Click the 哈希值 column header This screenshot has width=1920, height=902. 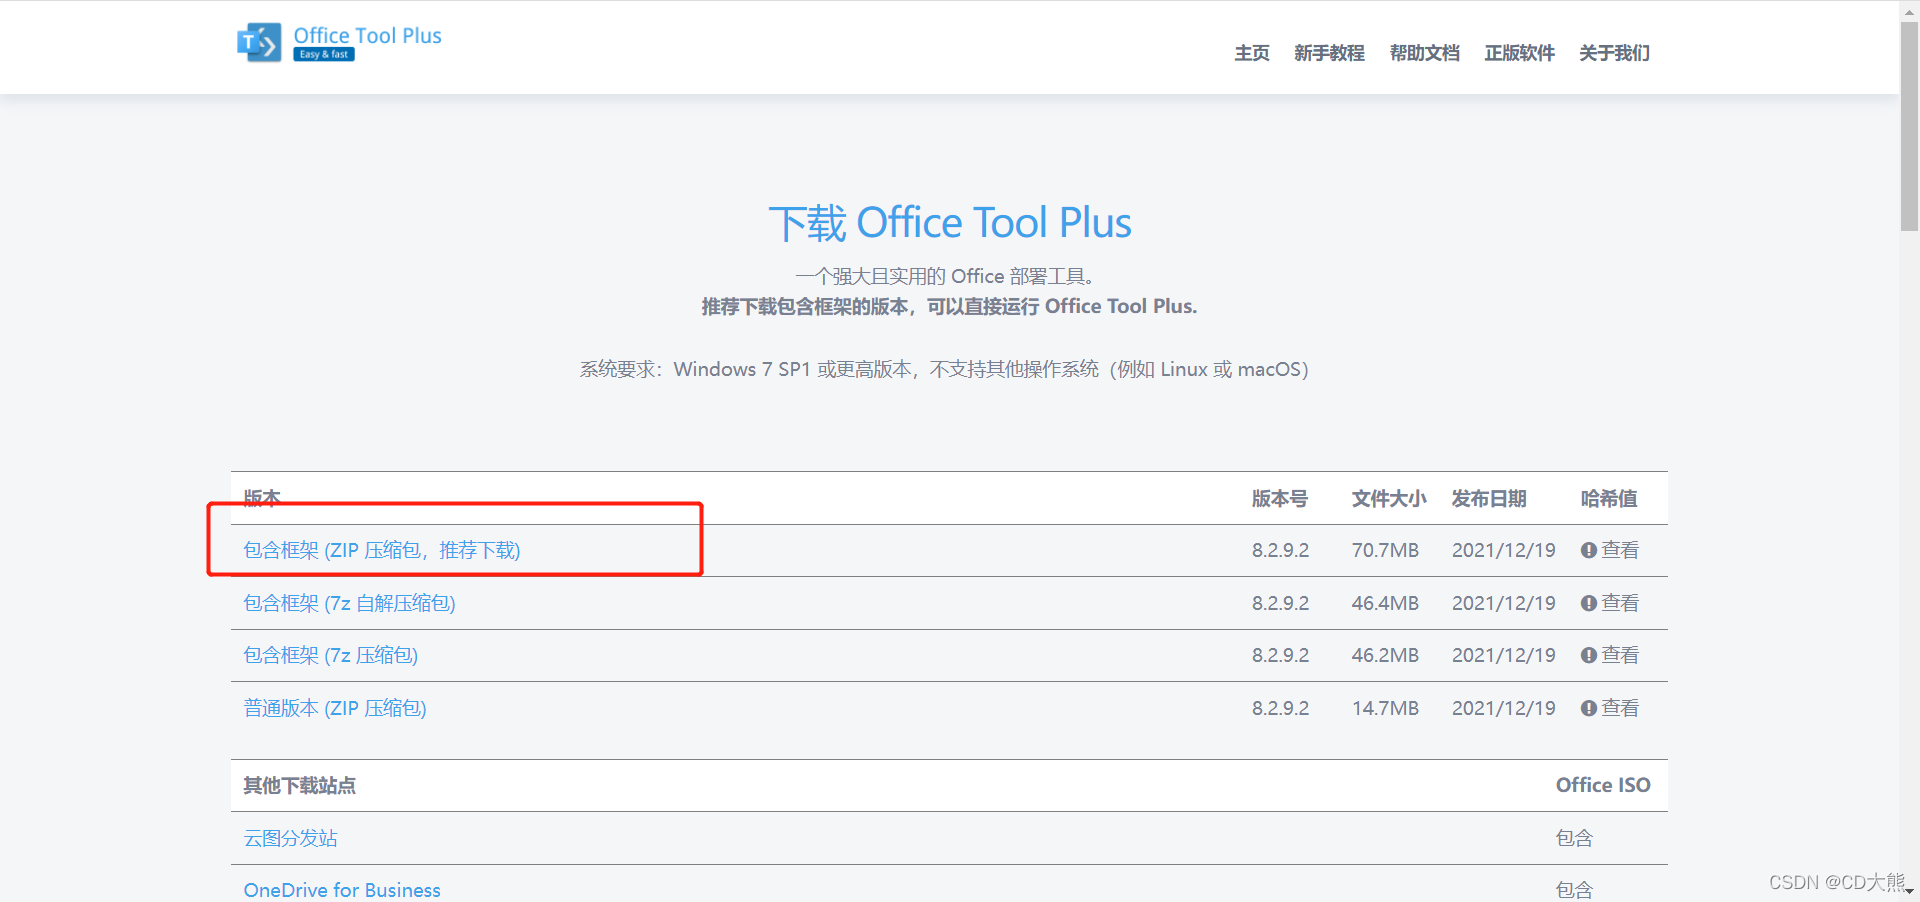pos(1608,498)
